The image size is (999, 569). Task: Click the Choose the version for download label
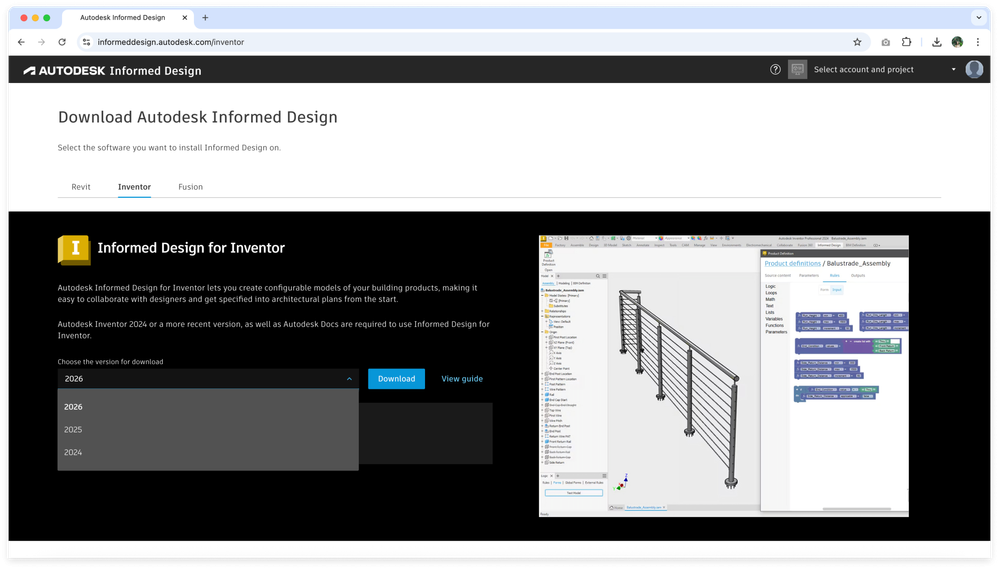[x=110, y=361]
